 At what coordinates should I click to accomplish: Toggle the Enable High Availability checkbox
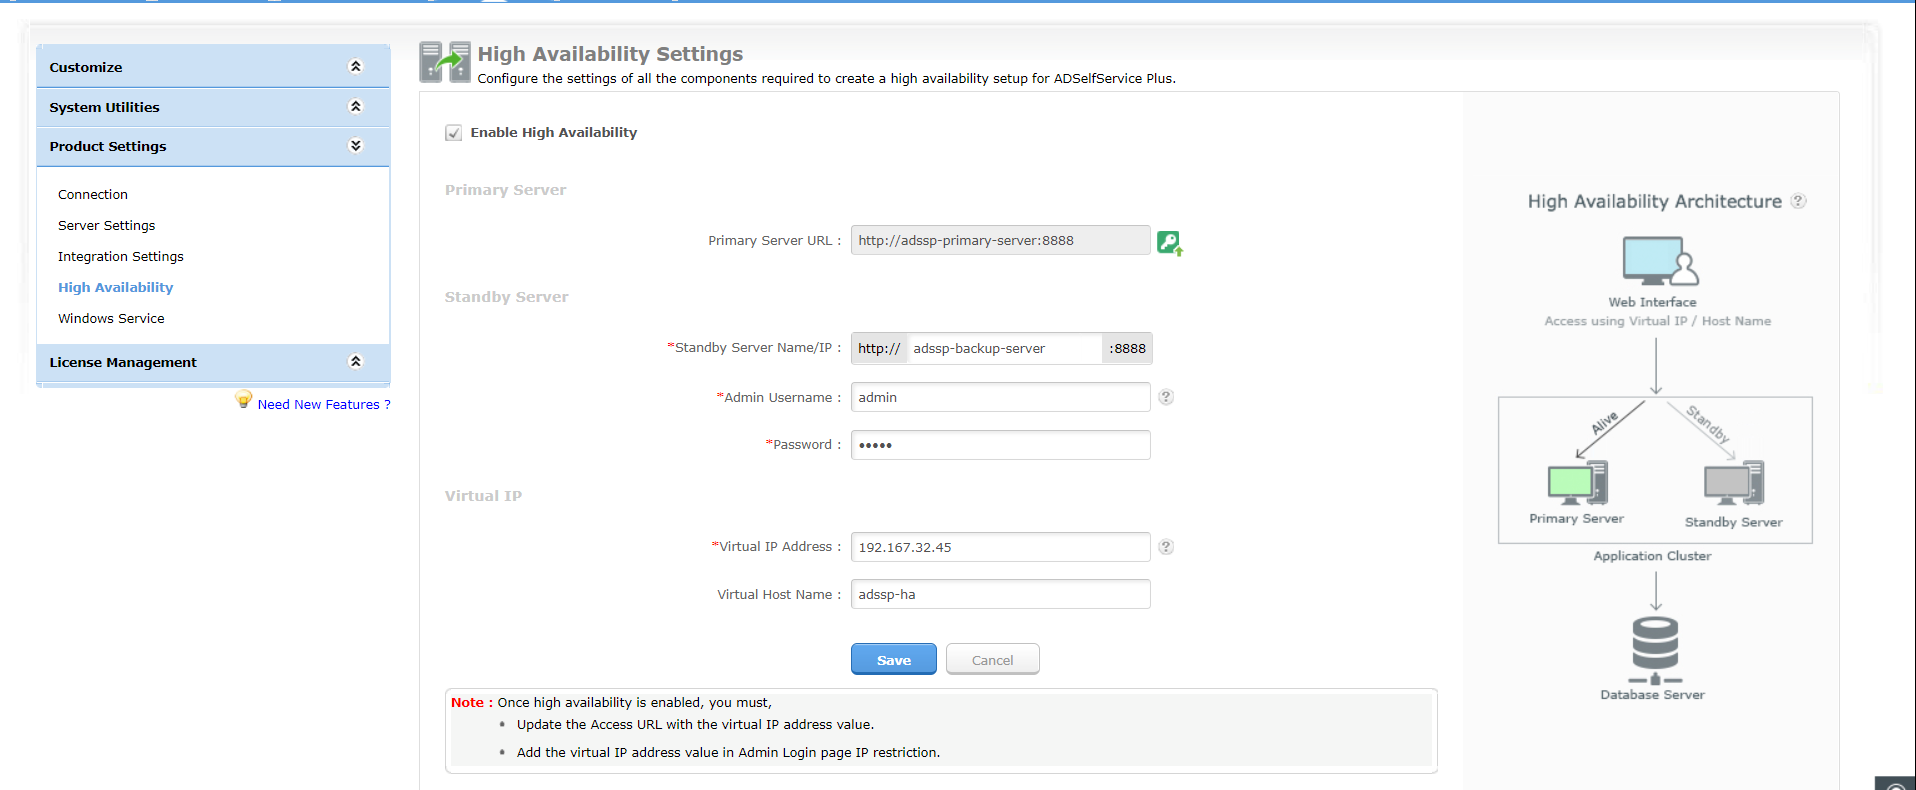tap(453, 133)
